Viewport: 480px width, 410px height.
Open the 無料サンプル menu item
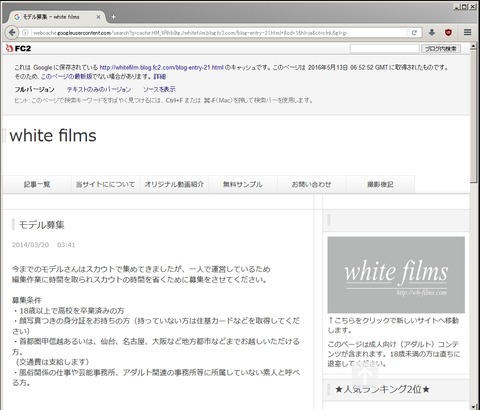click(x=243, y=184)
